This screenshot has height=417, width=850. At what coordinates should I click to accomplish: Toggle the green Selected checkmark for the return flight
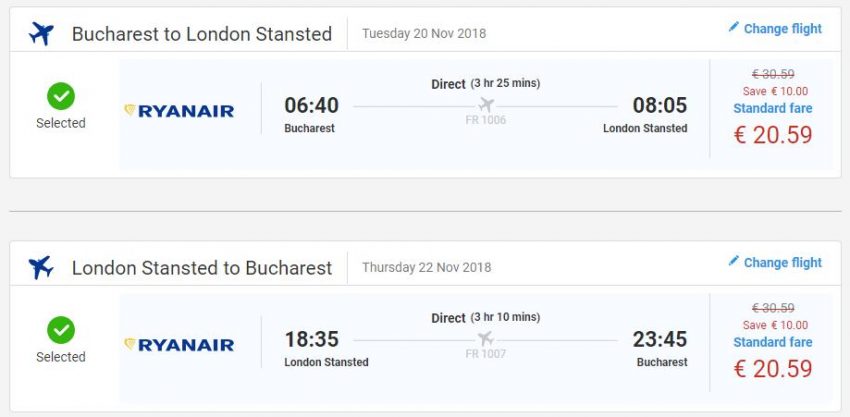pos(61,330)
